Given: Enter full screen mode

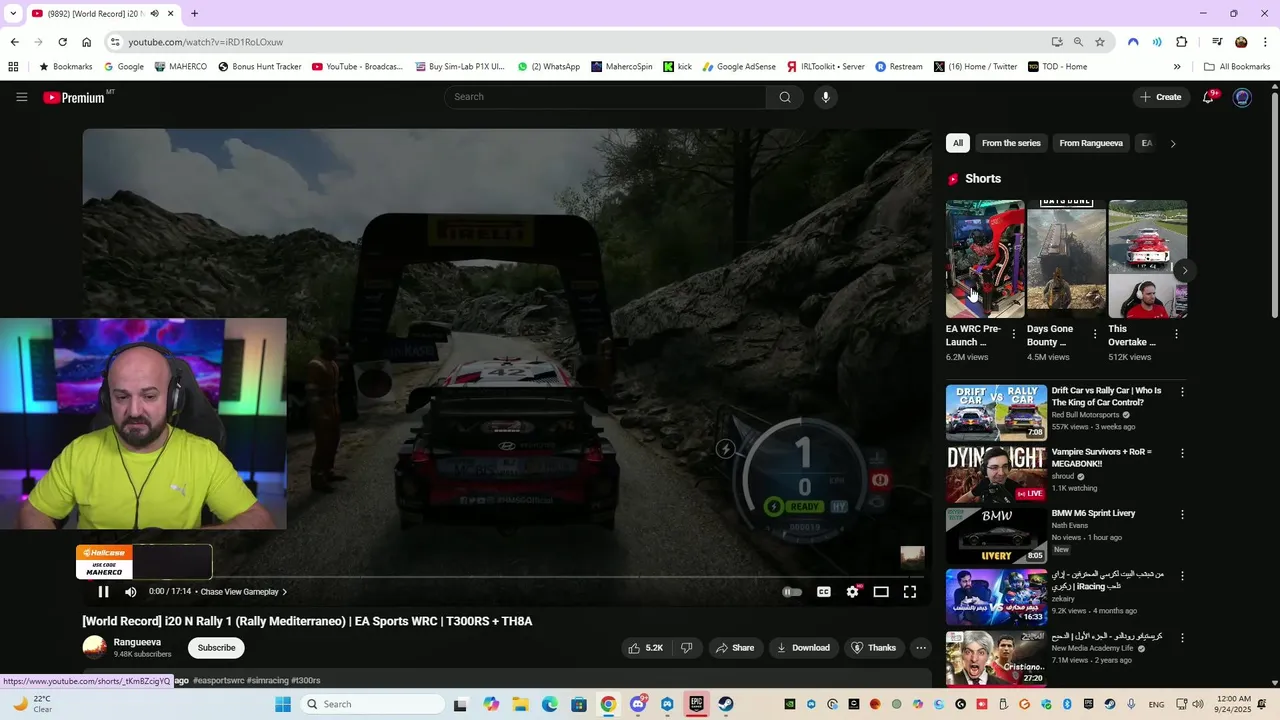Looking at the screenshot, I should coord(910,592).
